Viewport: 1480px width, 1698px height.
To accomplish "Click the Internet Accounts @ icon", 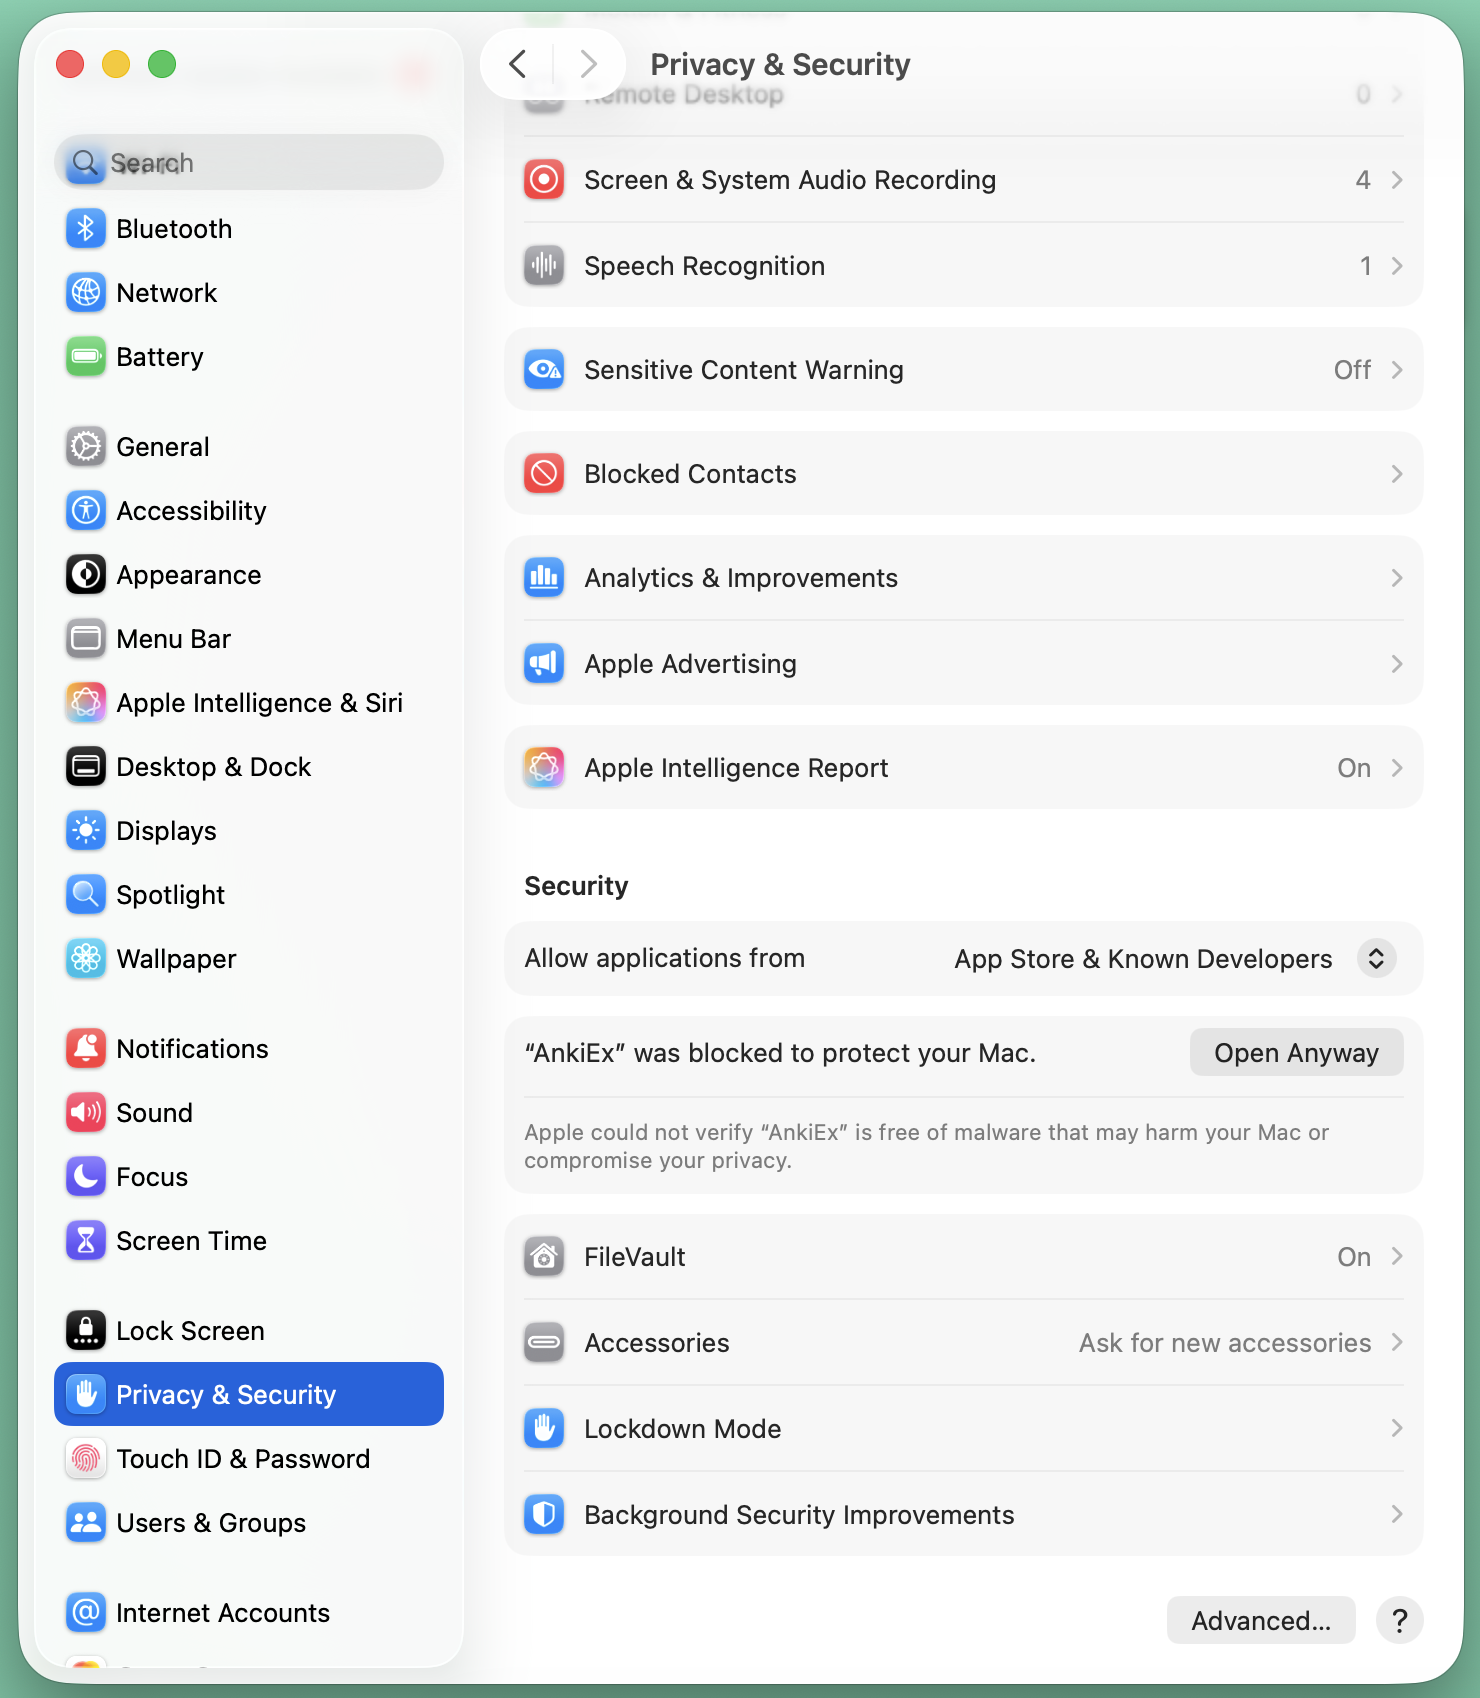I will [86, 1613].
